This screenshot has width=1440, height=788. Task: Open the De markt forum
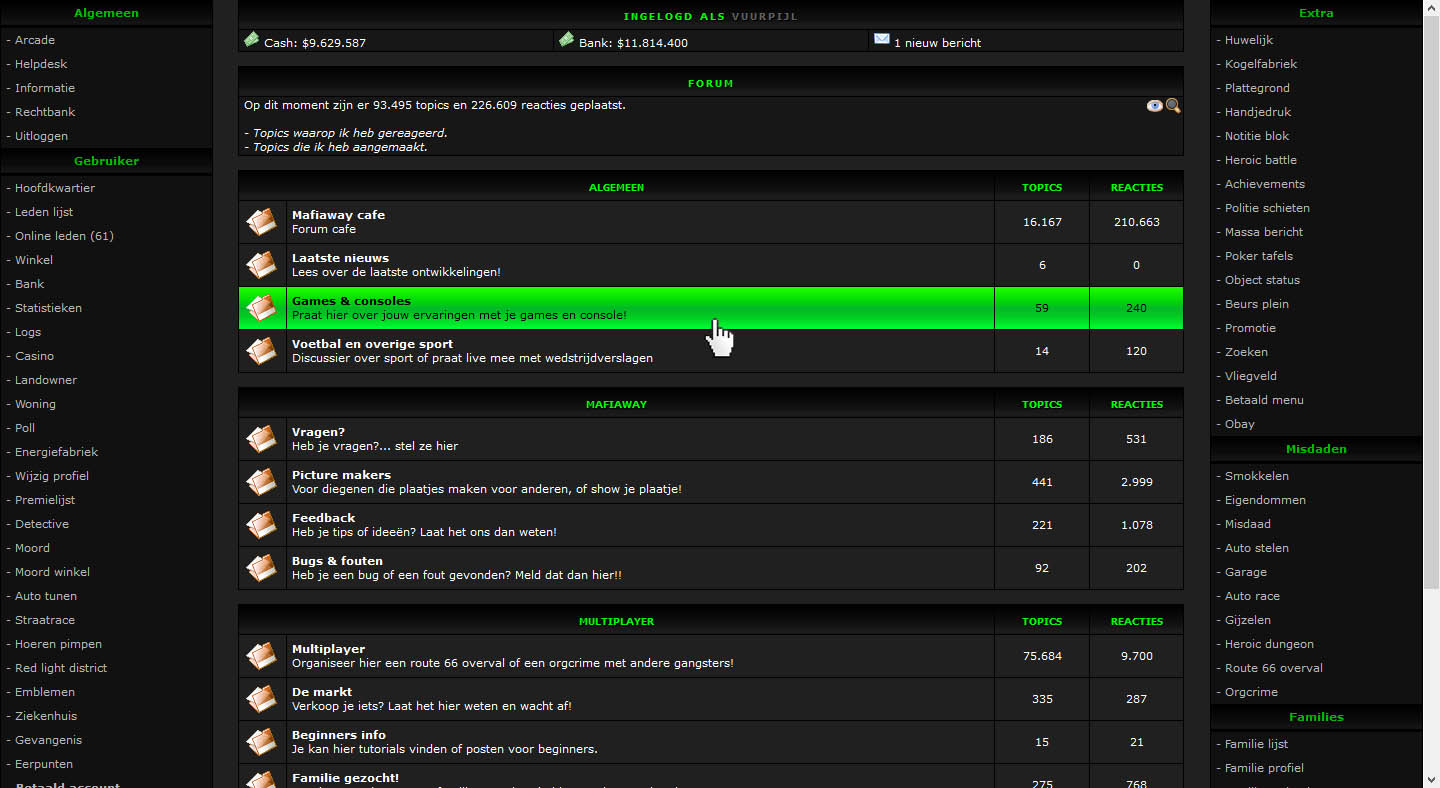(322, 692)
